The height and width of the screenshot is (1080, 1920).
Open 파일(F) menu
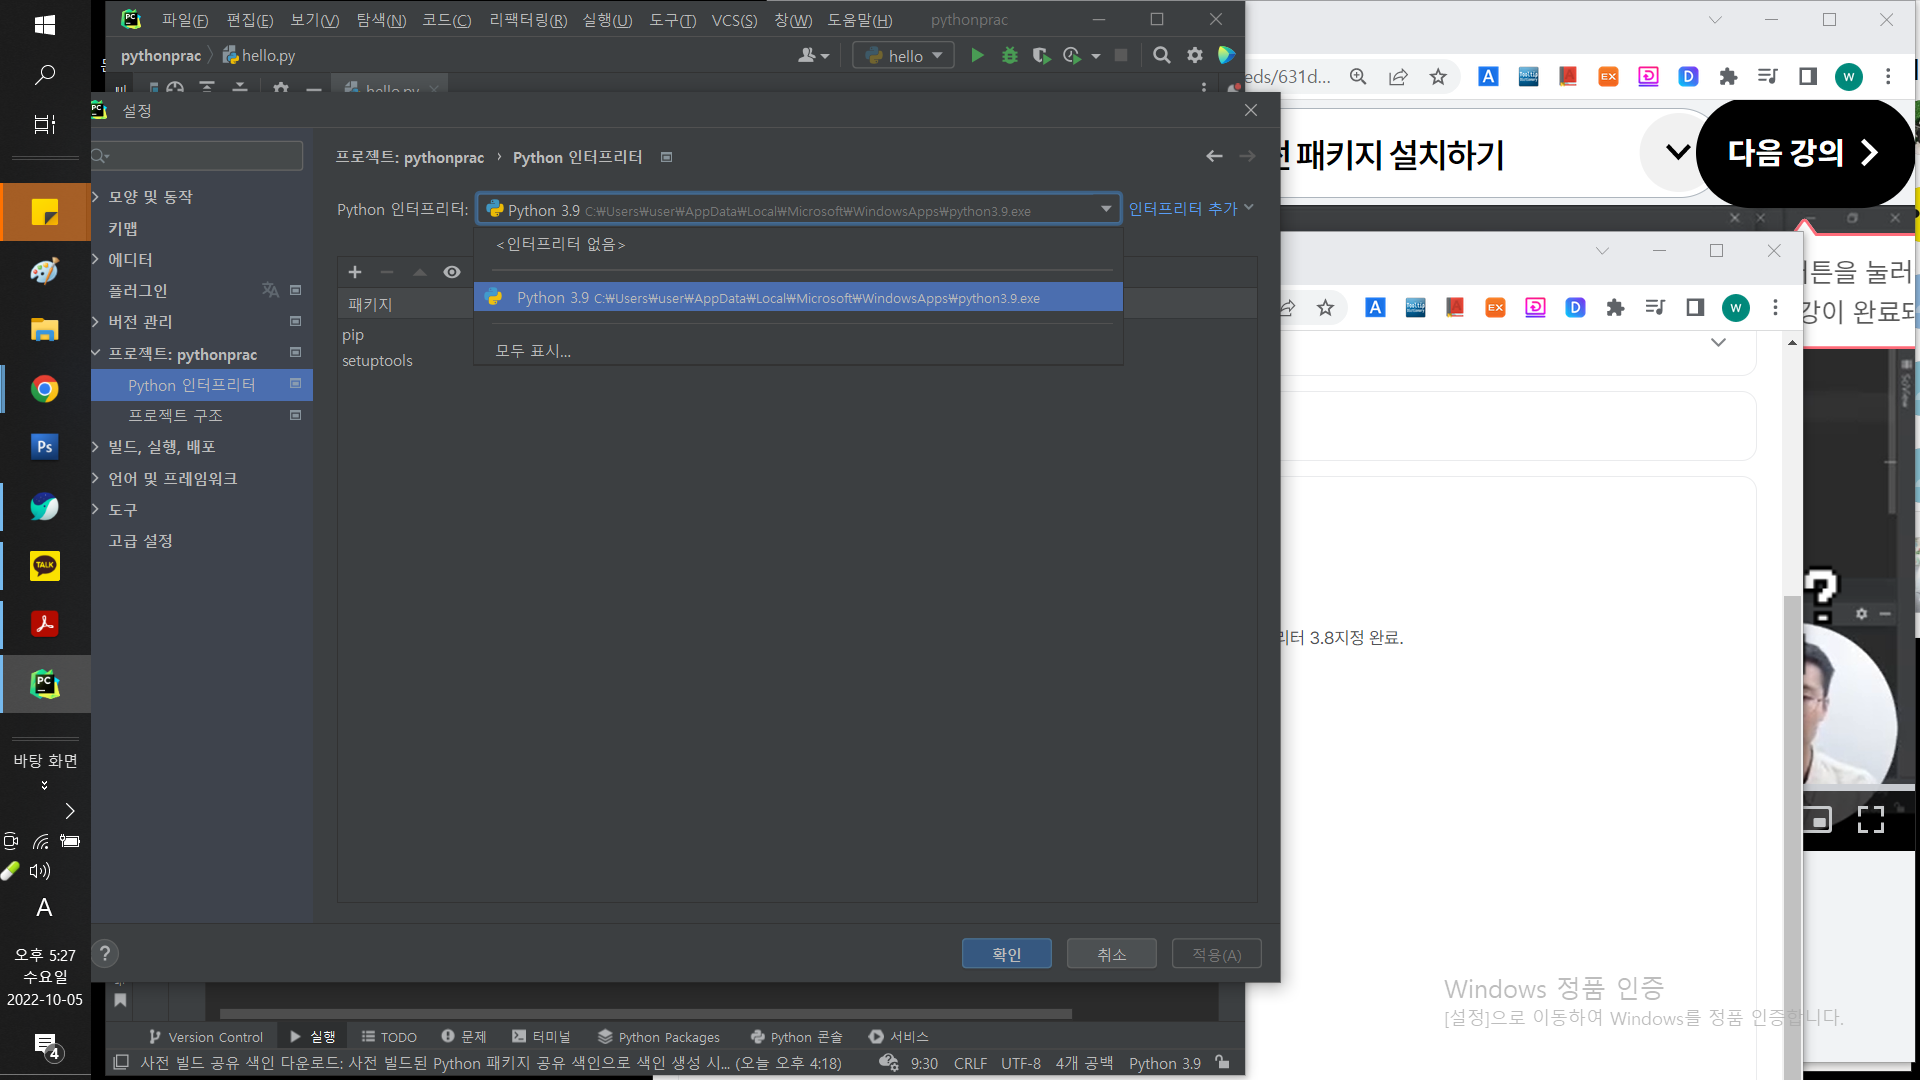(185, 20)
